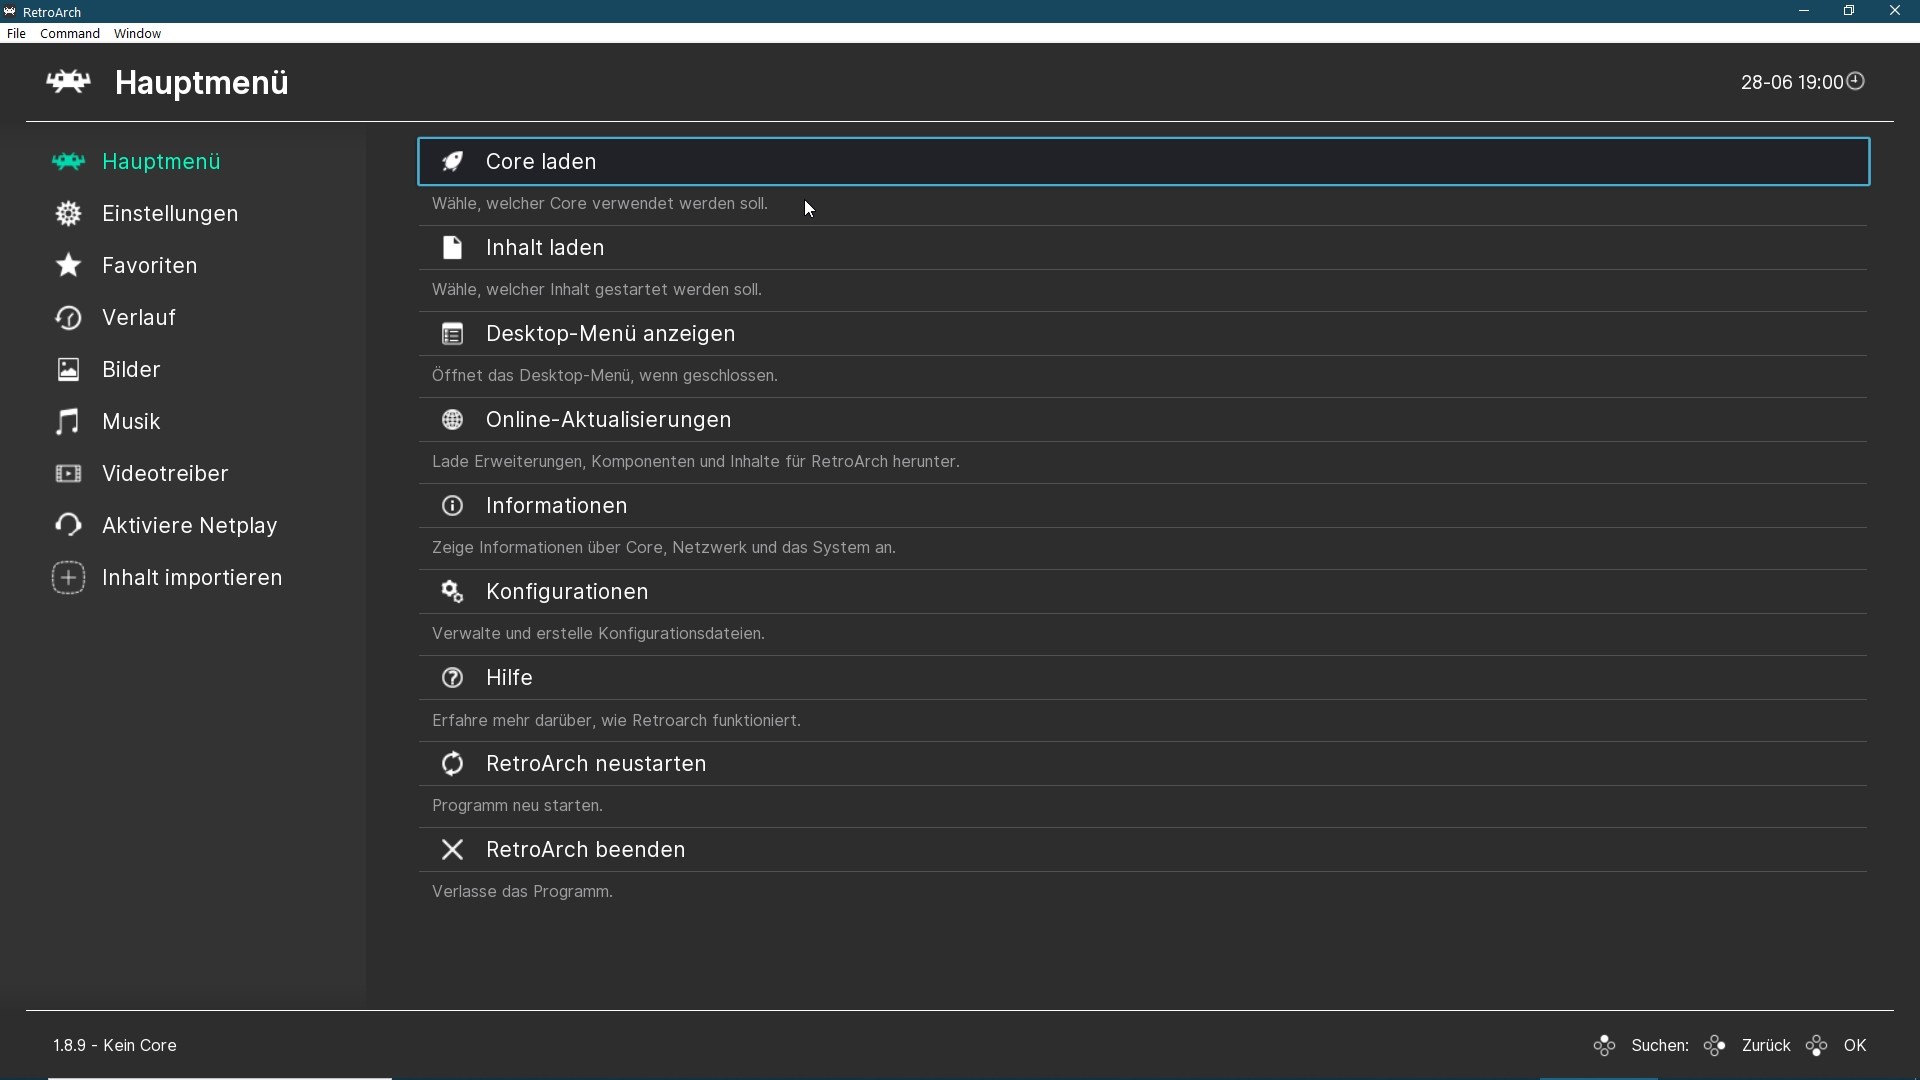Click the Verlauf history icon

pos(68,318)
